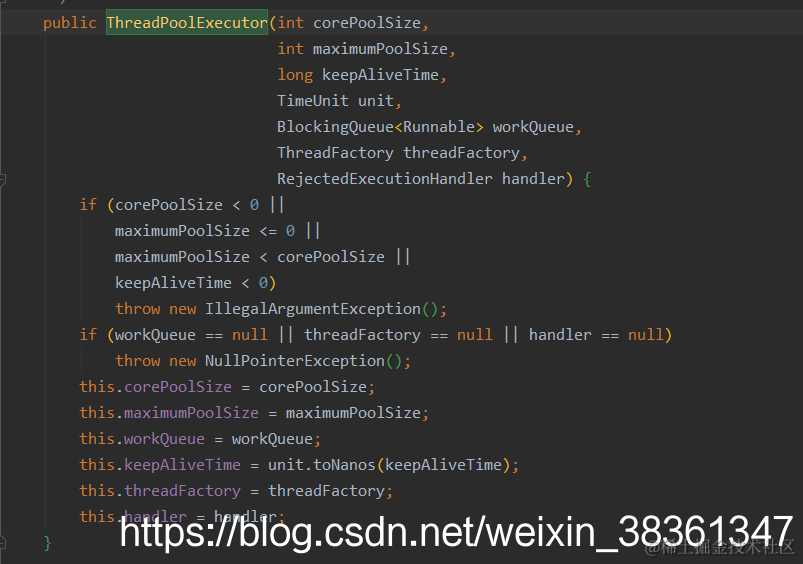The width and height of the screenshot is (803, 564).
Task: Click the NullPointerException class name
Action: pyautogui.click(x=295, y=361)
